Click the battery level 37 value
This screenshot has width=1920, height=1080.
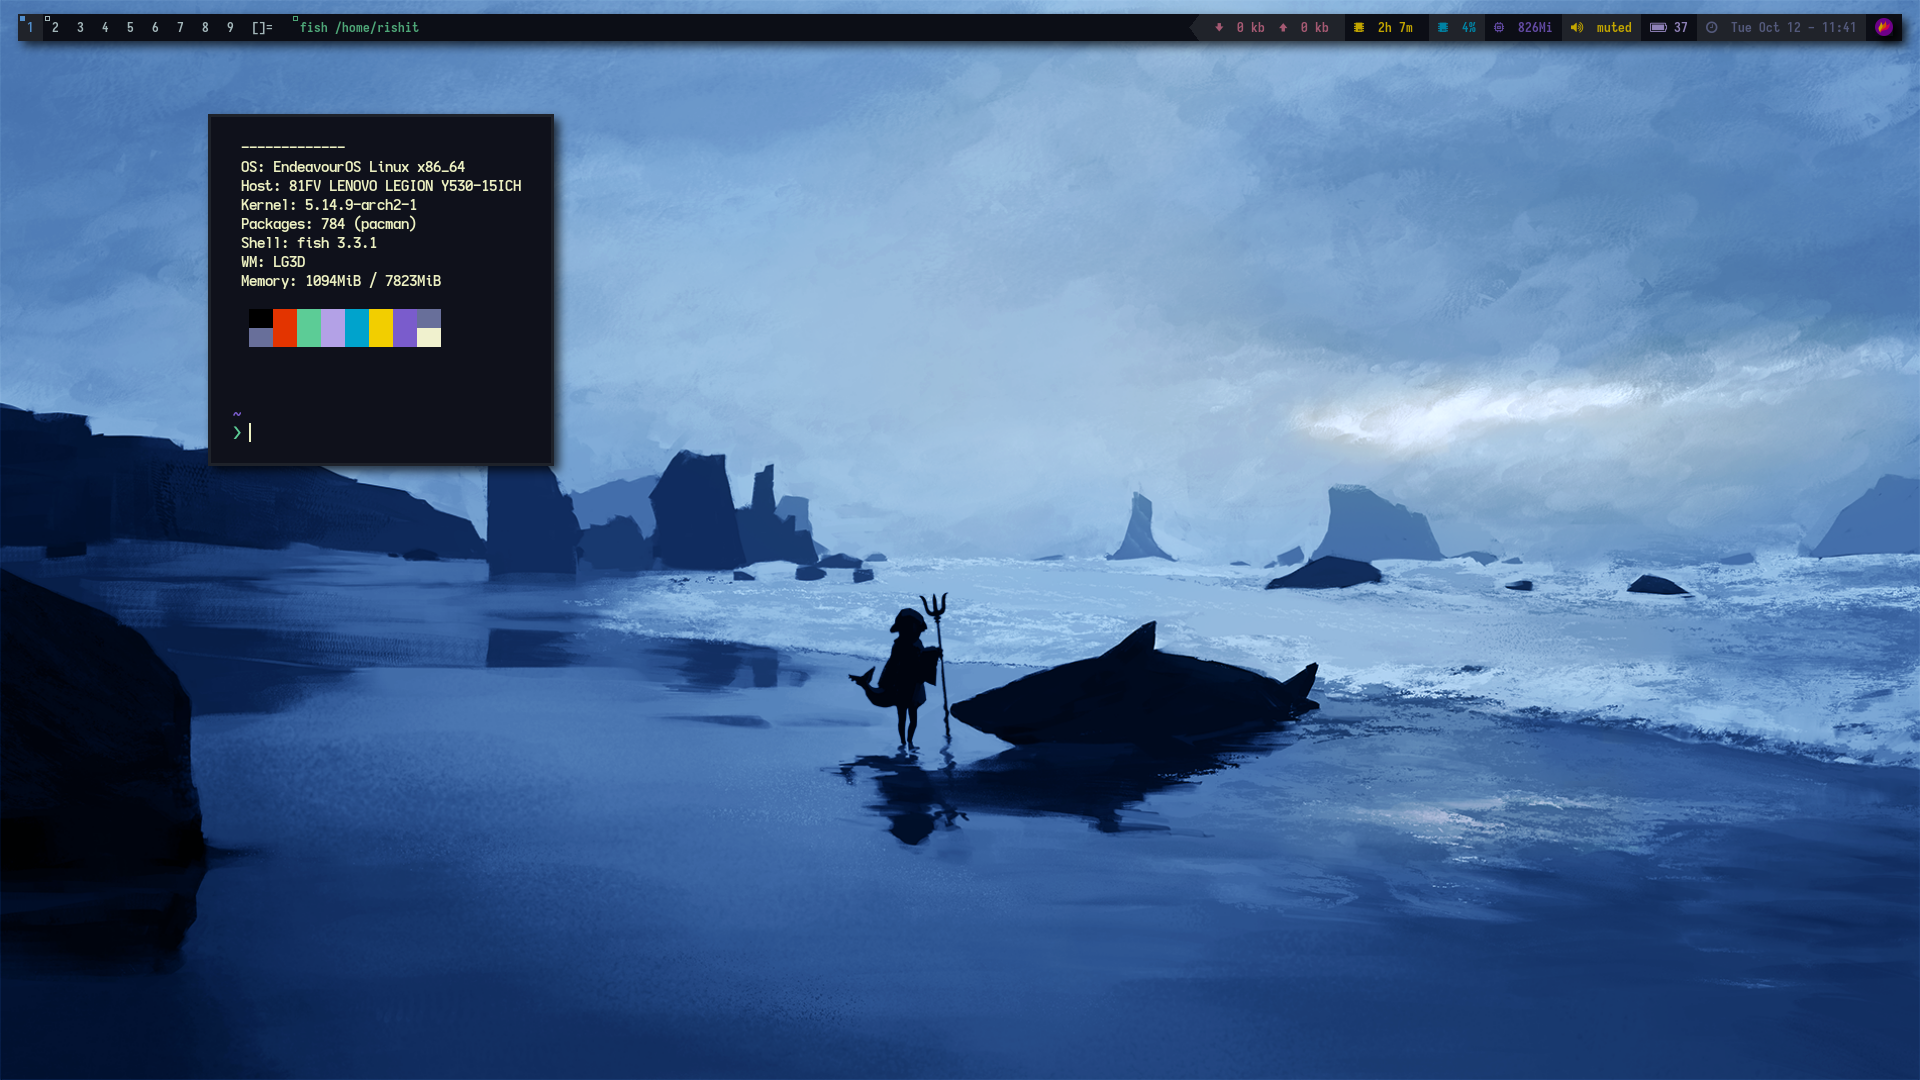[1681, 28]
